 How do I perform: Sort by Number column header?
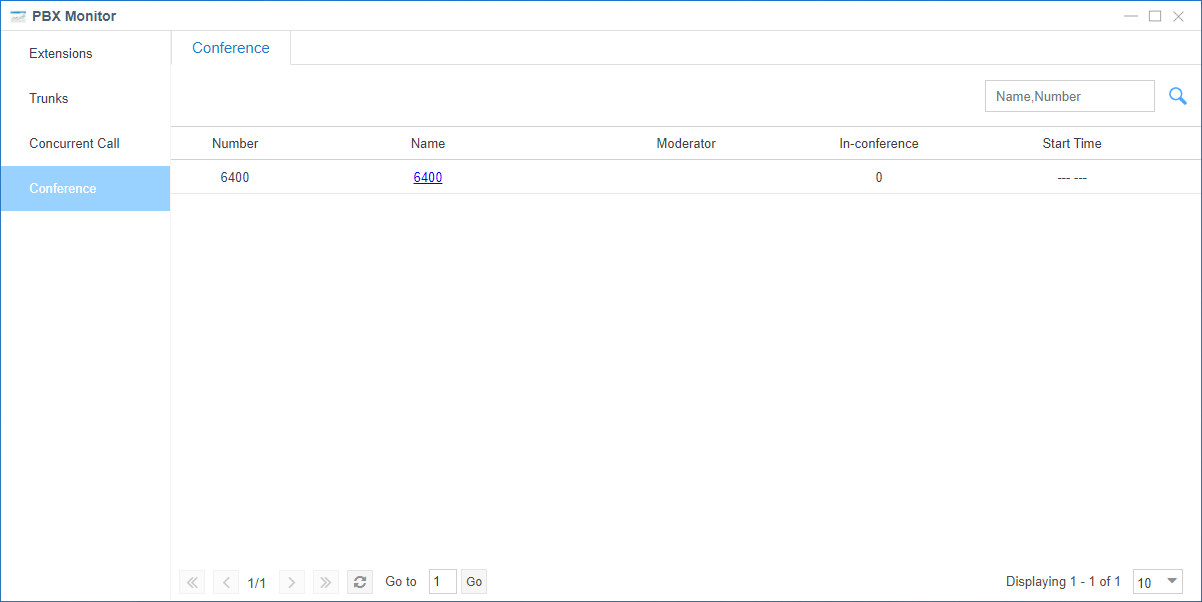point(235,144)
